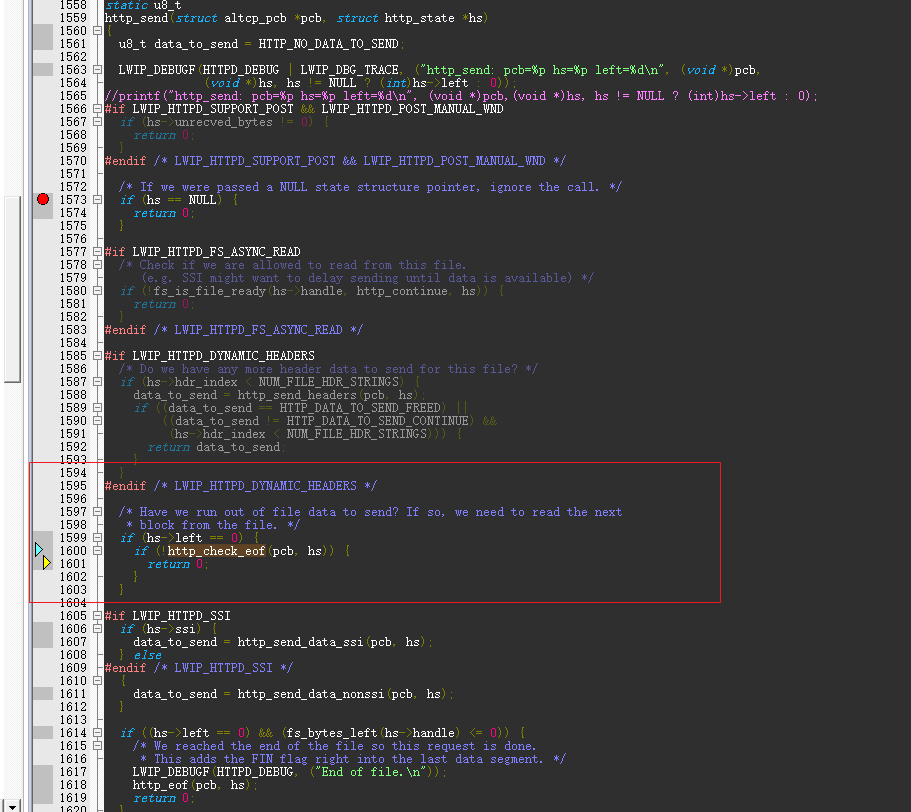This screenshot has height=812, width=911.
Task: Toggle breakpoint in margin at line 1563
Action: 42,70
